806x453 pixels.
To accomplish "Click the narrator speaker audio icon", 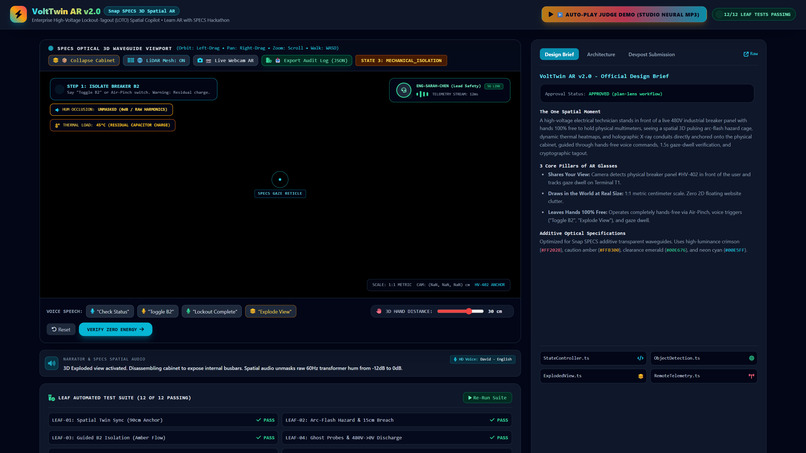I will point(51,363).
